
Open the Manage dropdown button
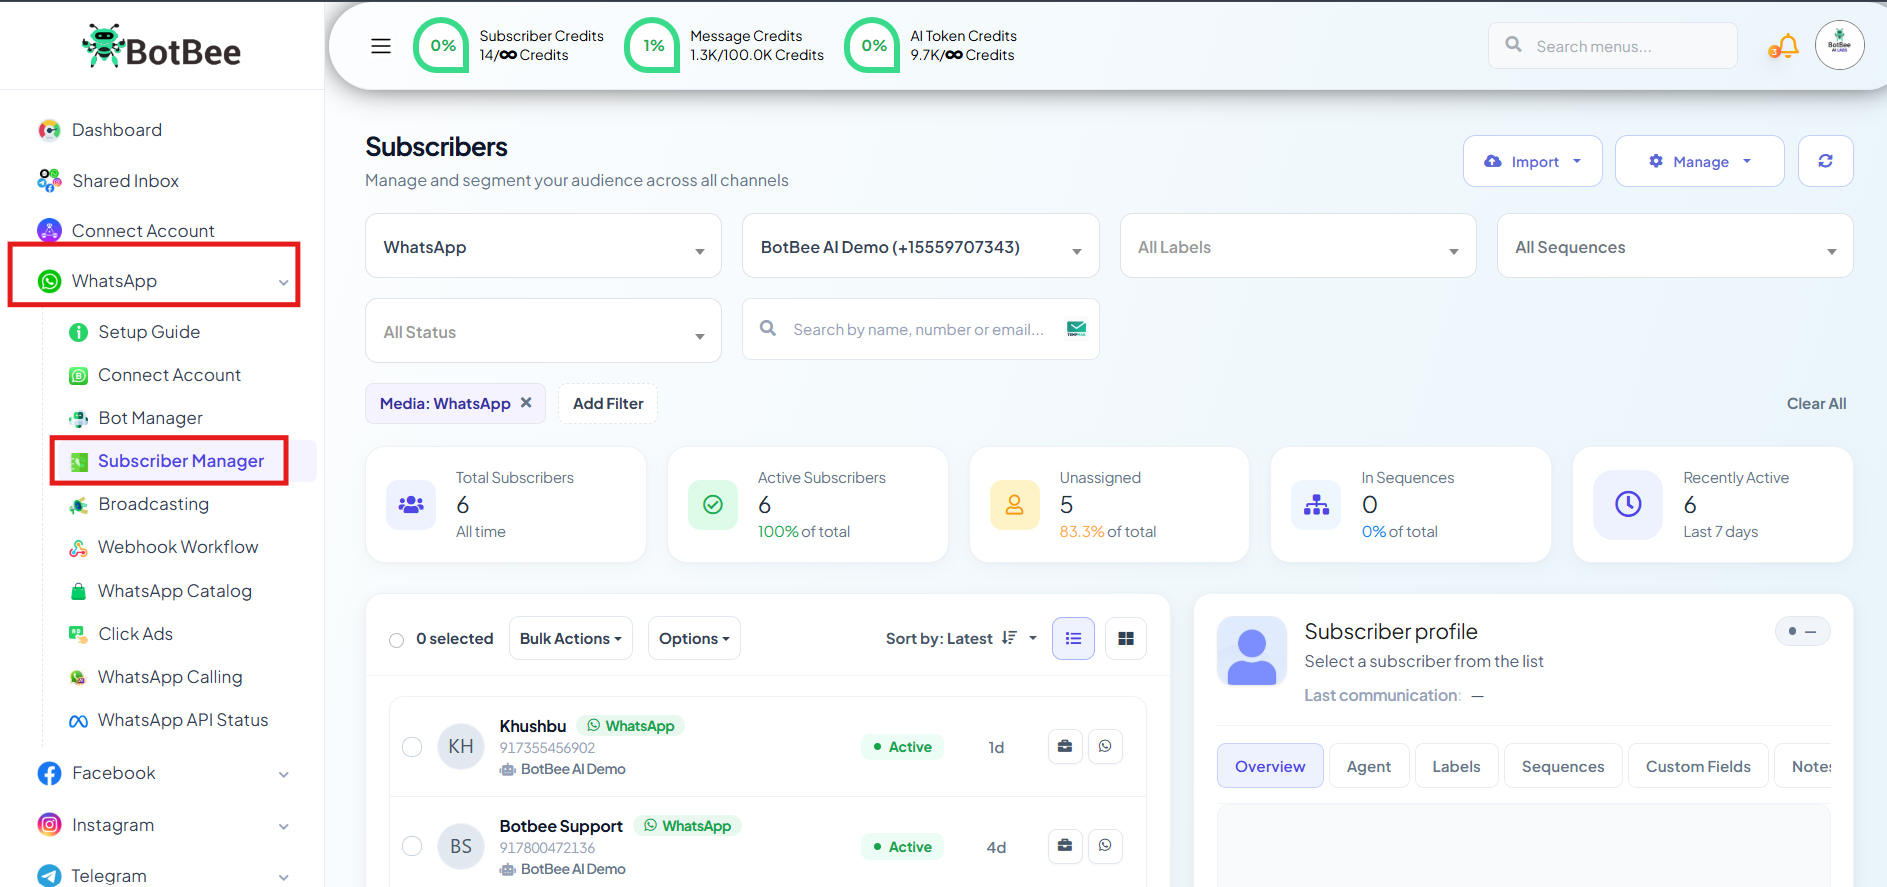(1700, 161)
